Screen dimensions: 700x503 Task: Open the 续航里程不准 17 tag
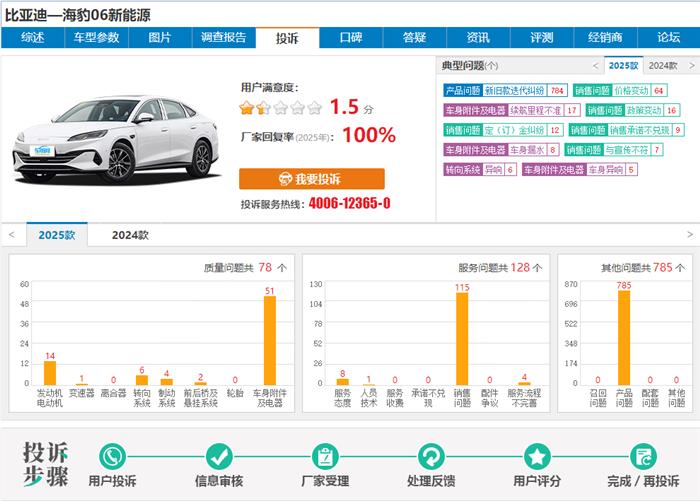coord(512,110)
